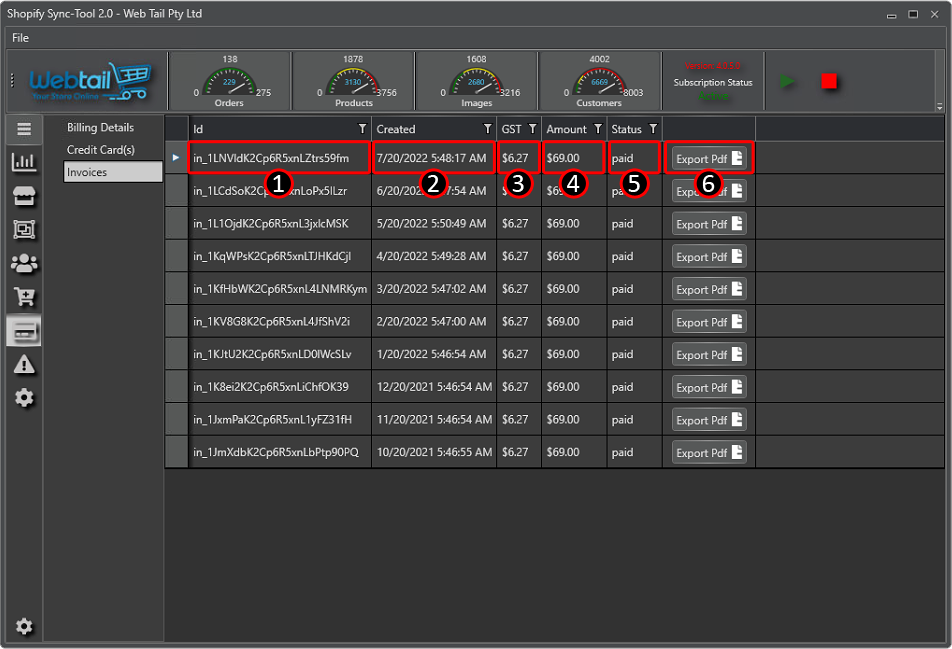Open filter for the Created column
This screenshot has width=952, height=649.
click(x=487, y=129)
